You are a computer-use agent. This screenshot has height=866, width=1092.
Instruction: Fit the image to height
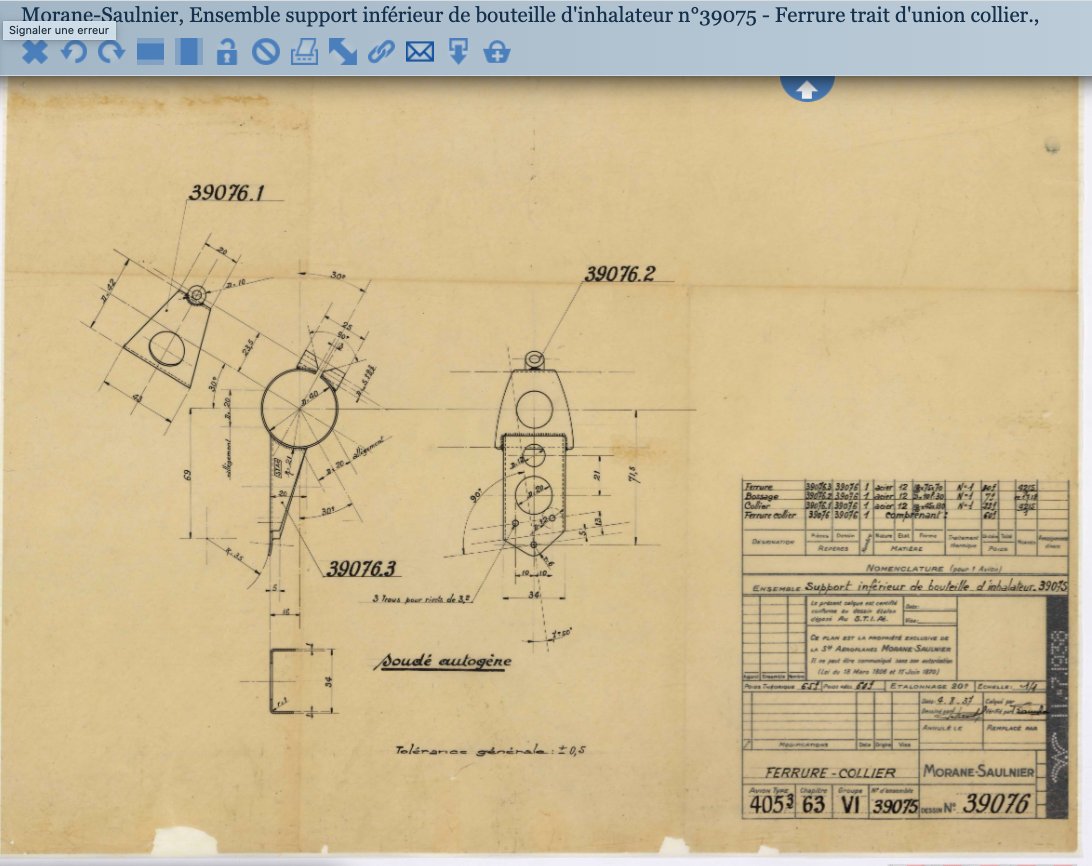[189, 52]
